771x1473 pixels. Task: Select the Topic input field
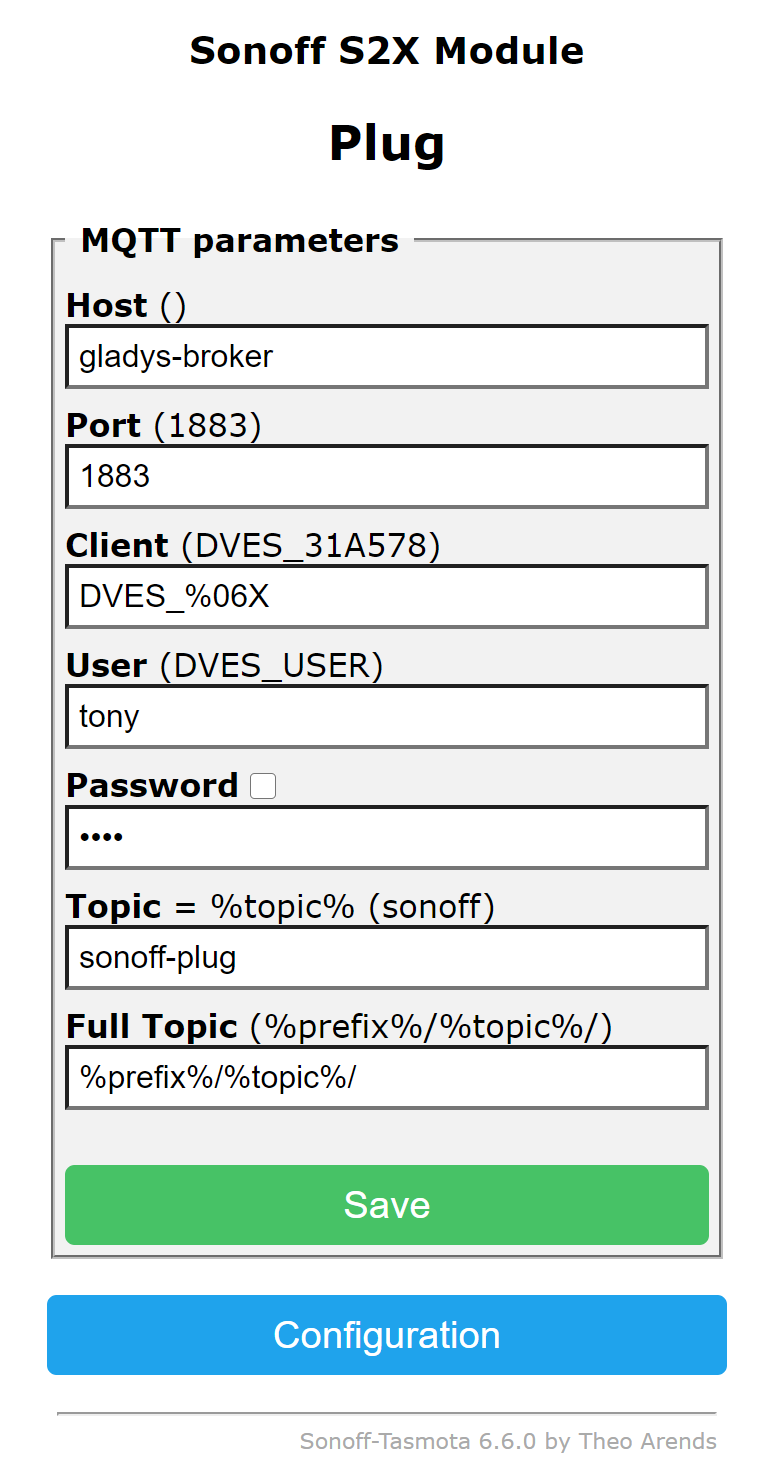point(386,957)
